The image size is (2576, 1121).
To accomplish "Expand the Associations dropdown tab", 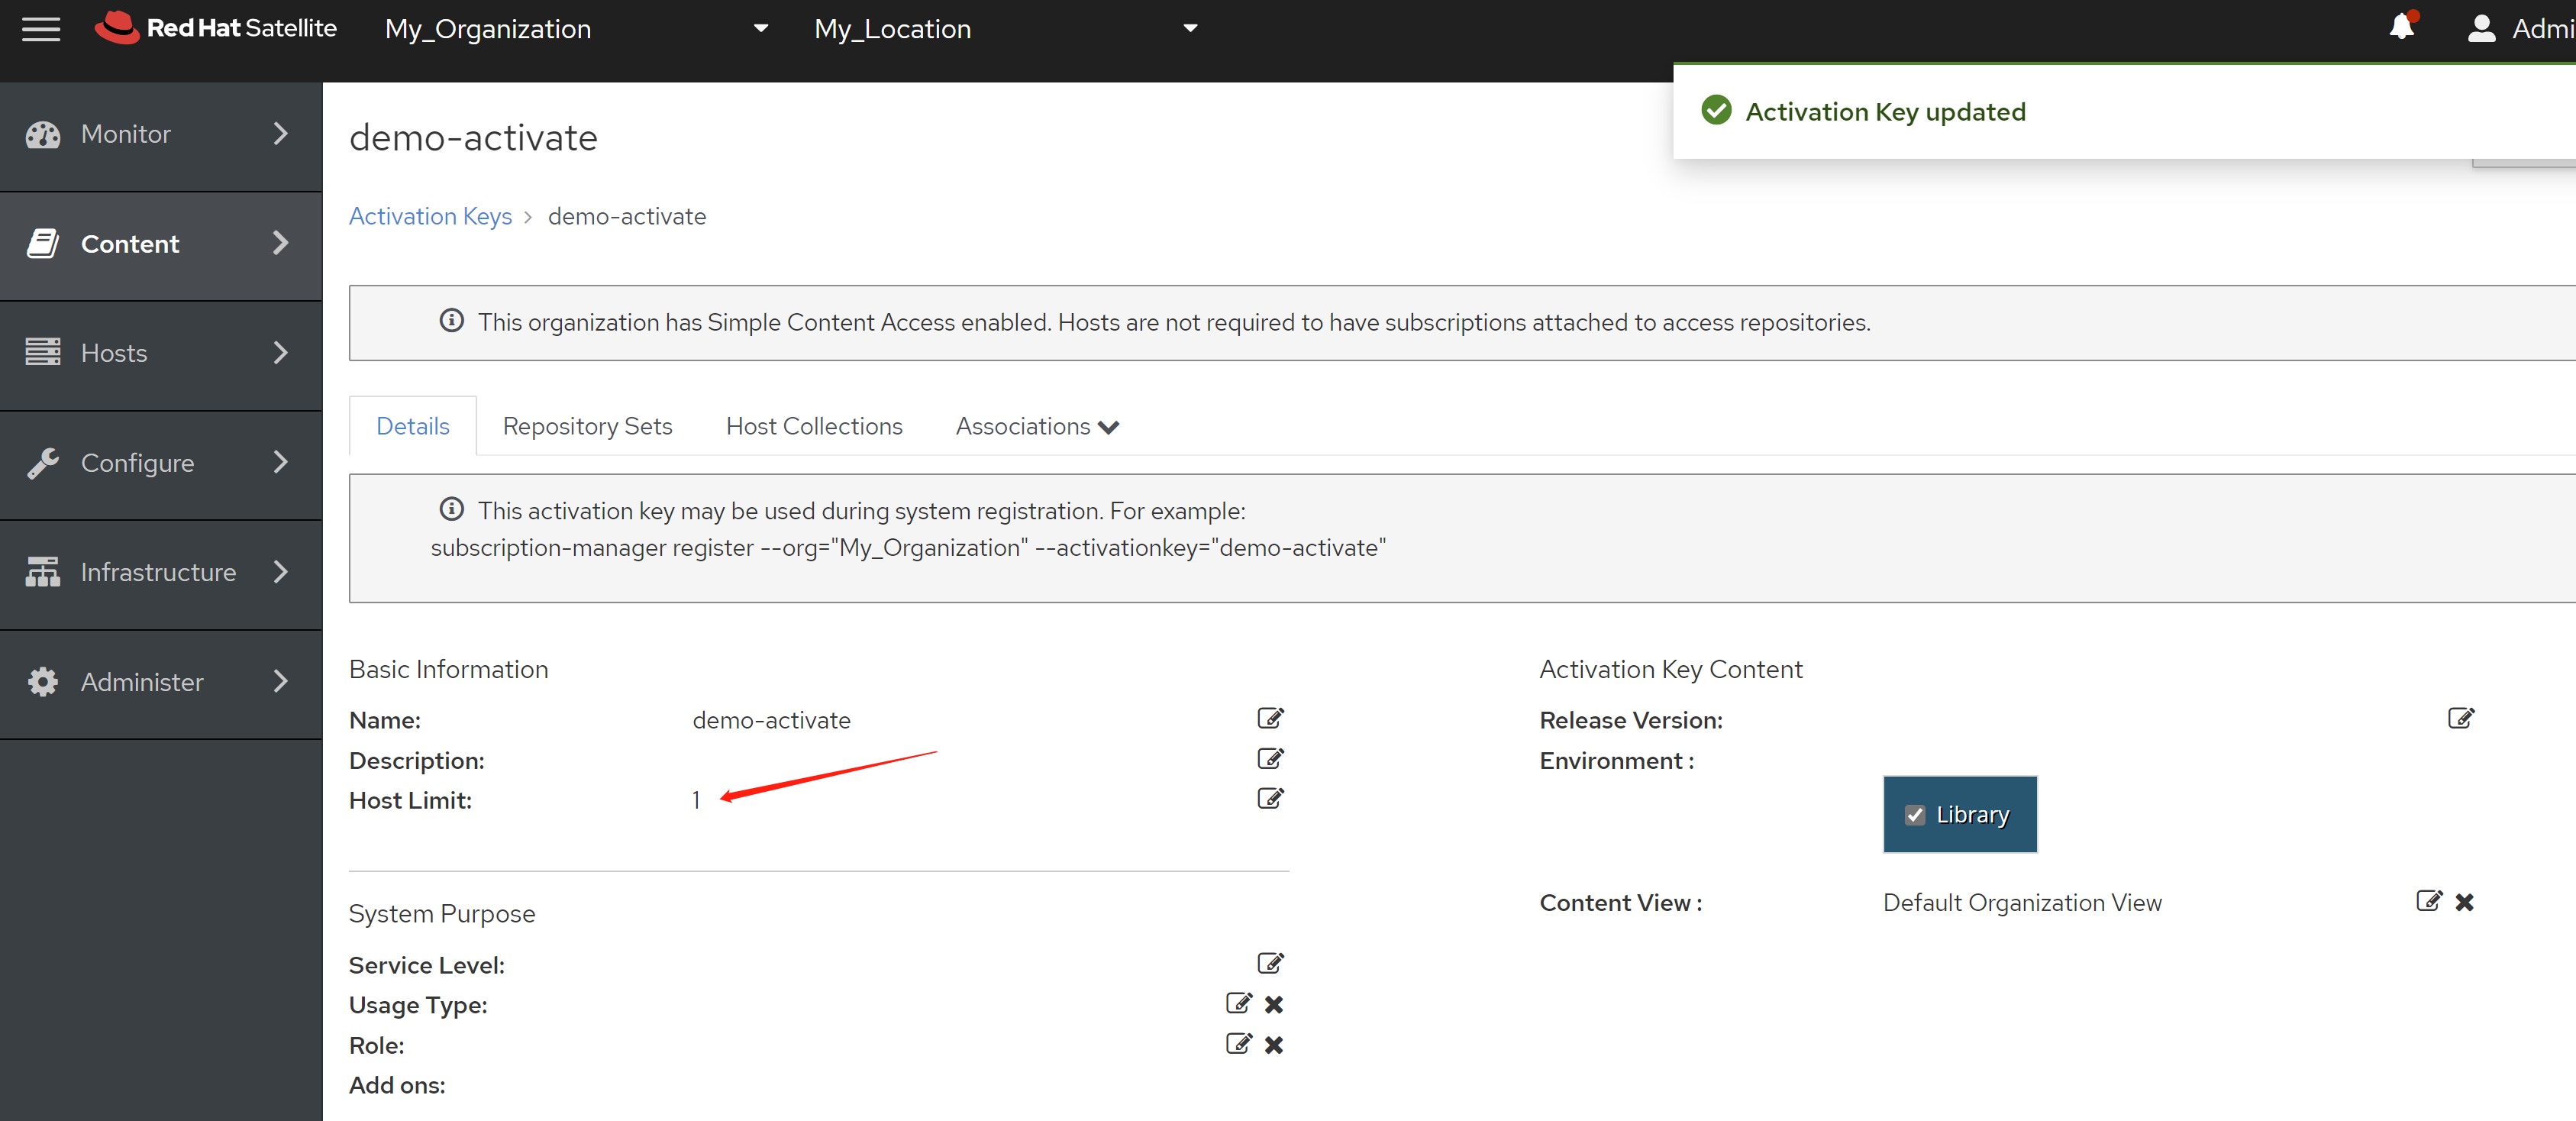I will [1036, 427].
